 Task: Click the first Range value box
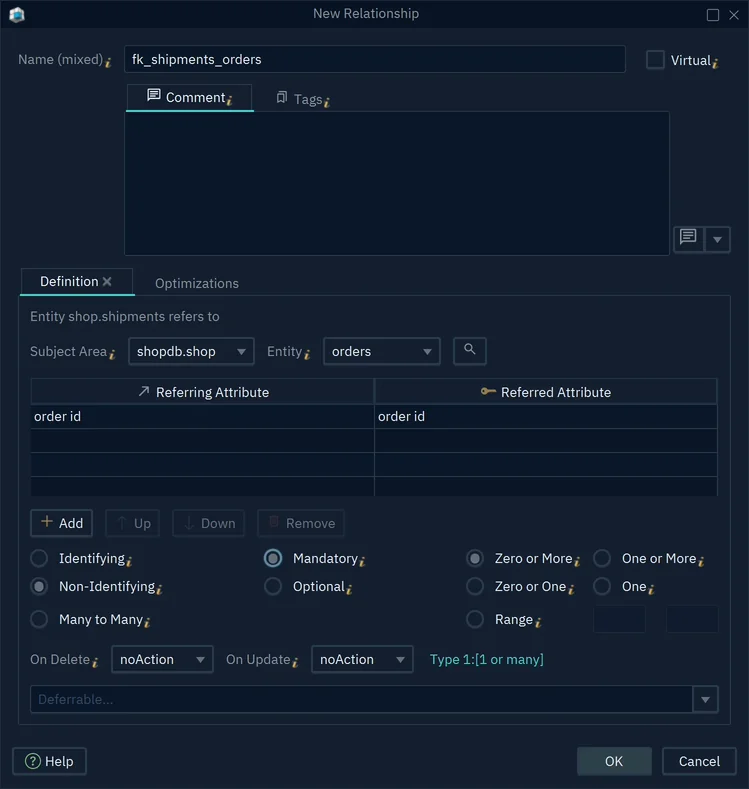click(619, 619)
